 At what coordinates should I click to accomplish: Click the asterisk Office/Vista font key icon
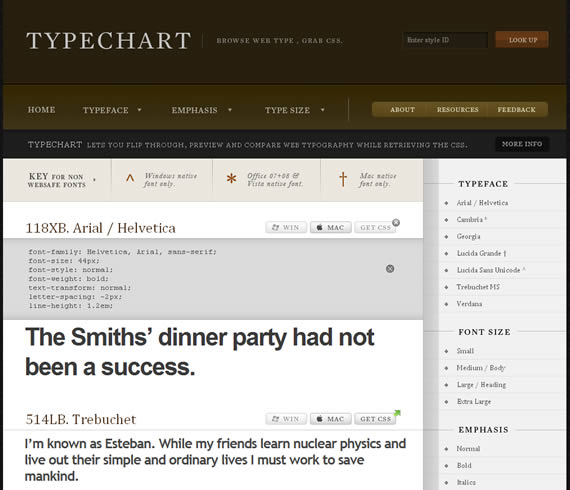231,178
